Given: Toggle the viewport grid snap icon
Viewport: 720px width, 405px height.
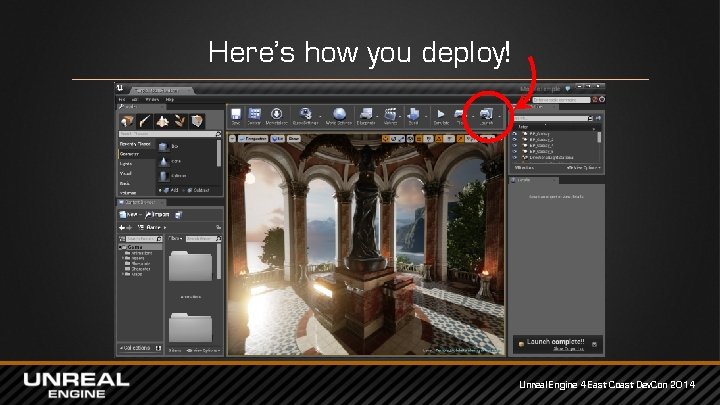Looking at the screenshot, I should 419,139.
